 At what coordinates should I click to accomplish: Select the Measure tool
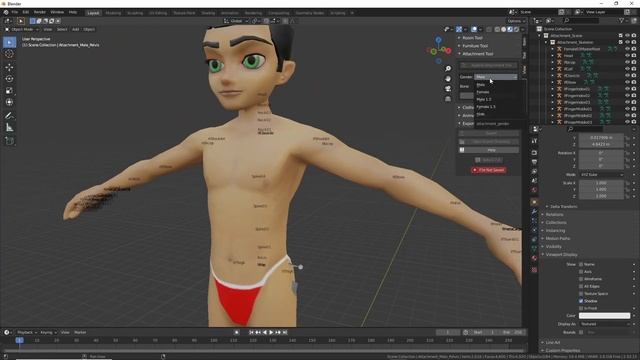tap(9, 128)
